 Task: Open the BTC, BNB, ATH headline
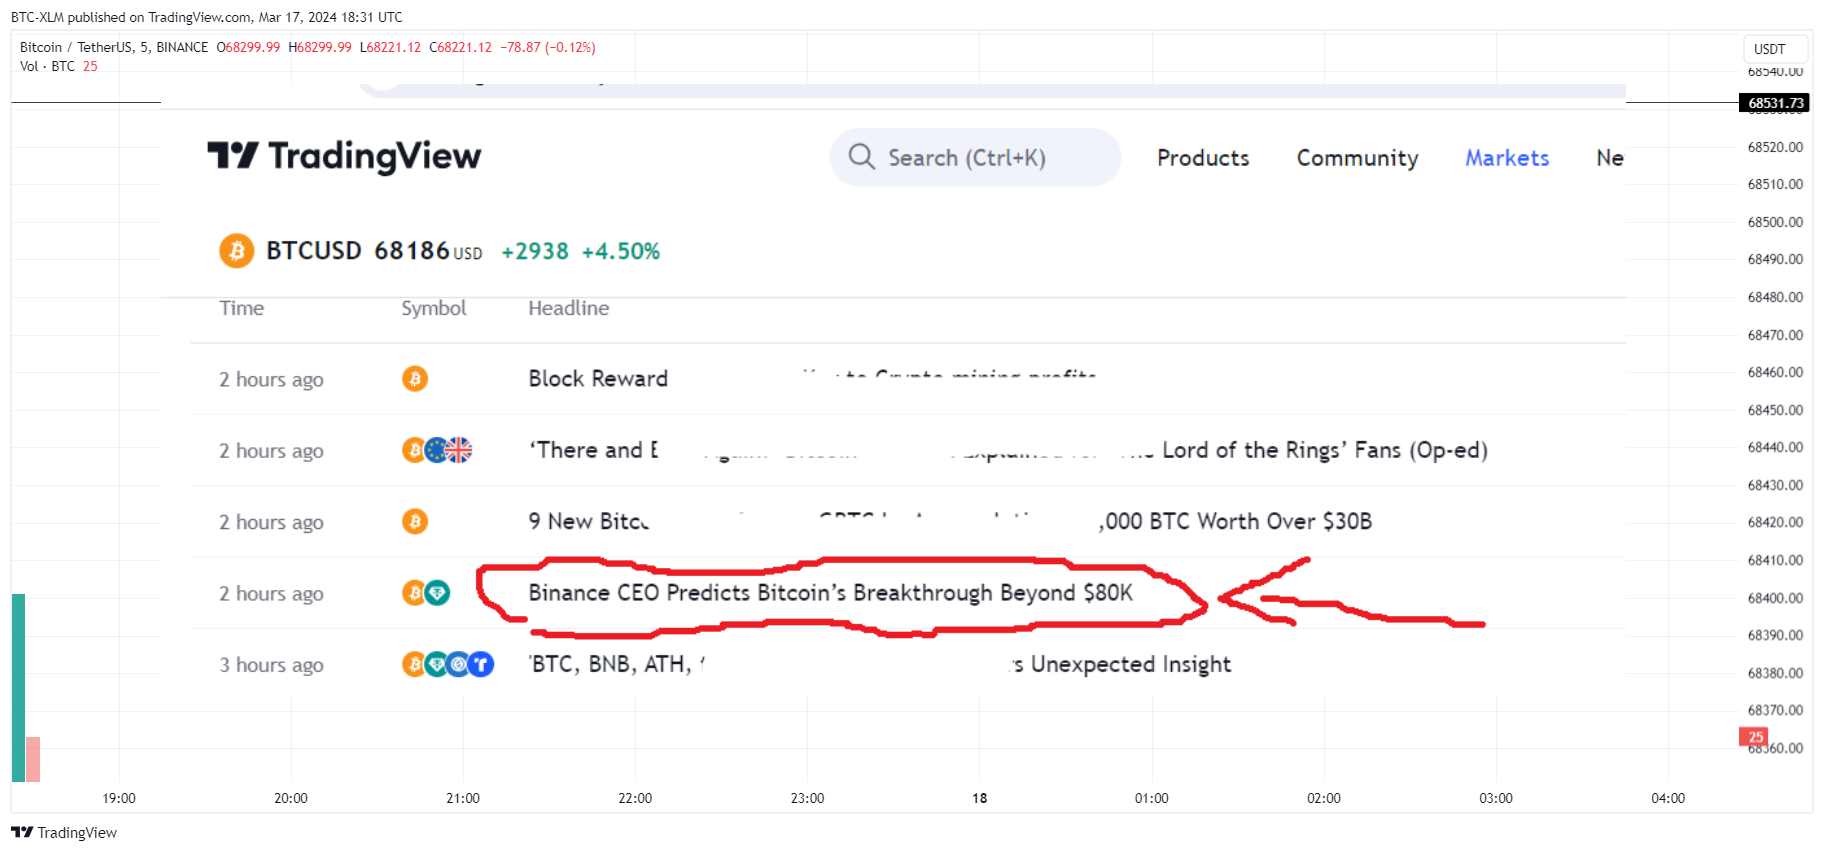pyautogui.click(x=880, y=664)
